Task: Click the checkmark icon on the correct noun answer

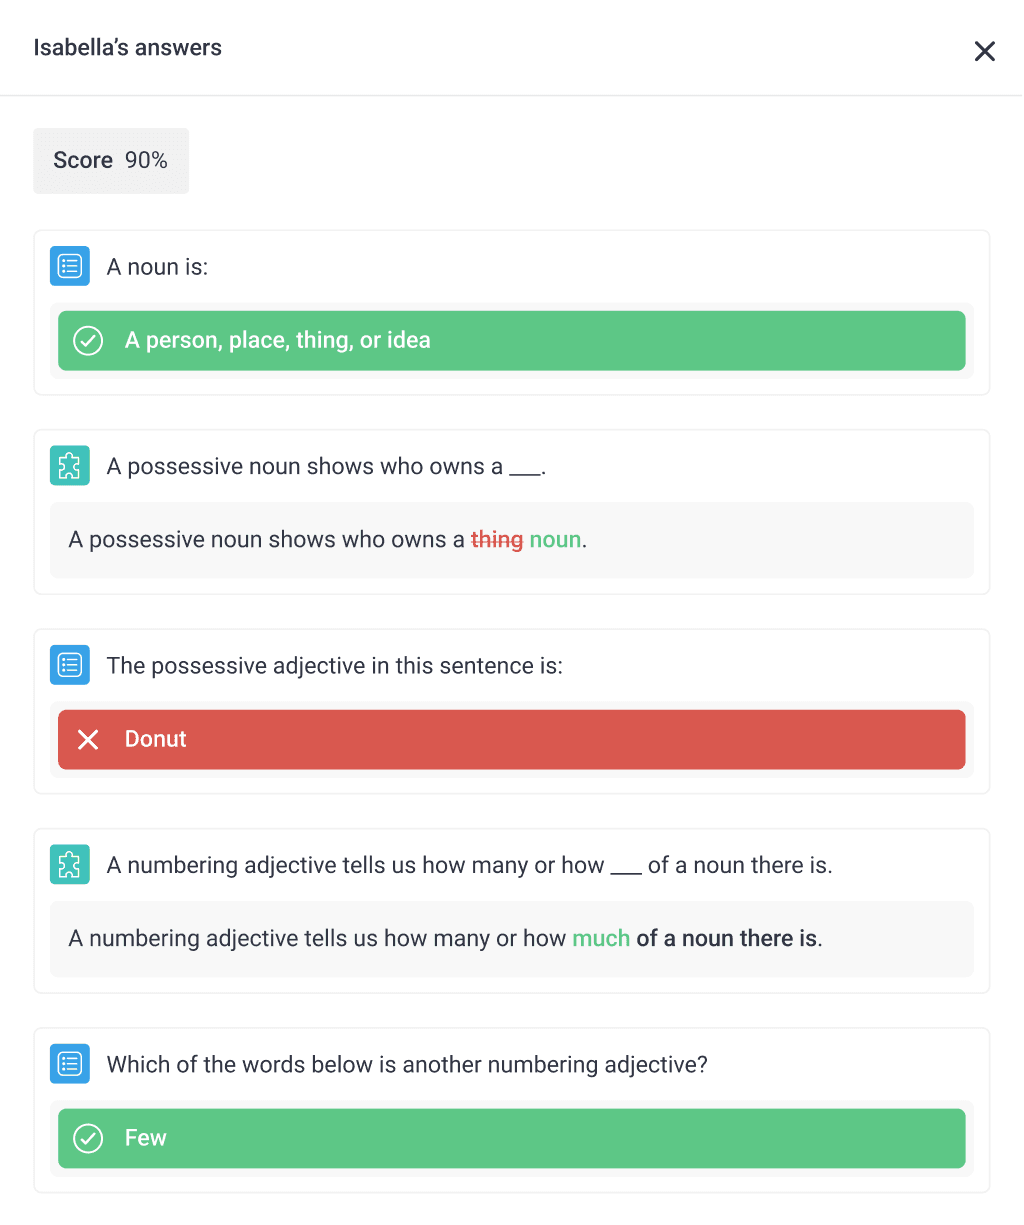Action: pos(88,340)
